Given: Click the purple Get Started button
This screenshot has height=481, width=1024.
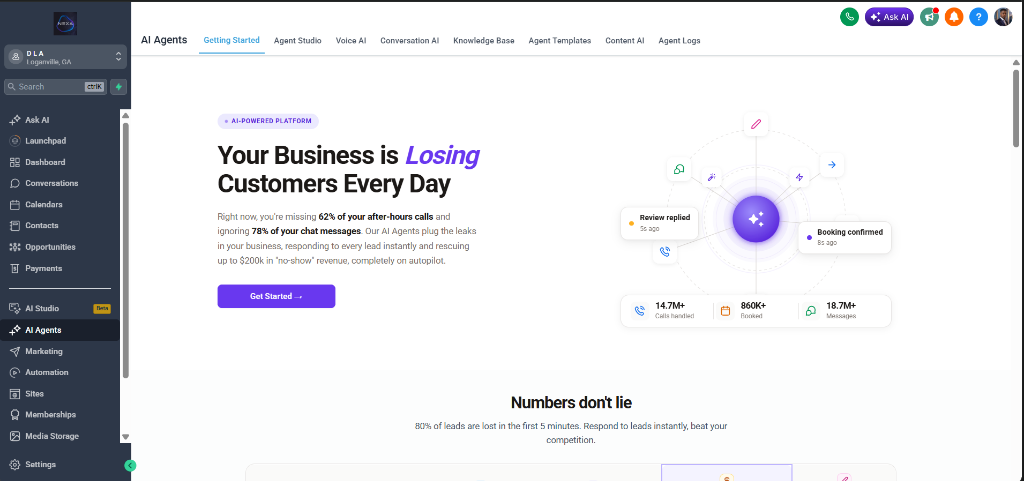Looking at the screenshot, I should pyautogui.click(x=276, y=296).
